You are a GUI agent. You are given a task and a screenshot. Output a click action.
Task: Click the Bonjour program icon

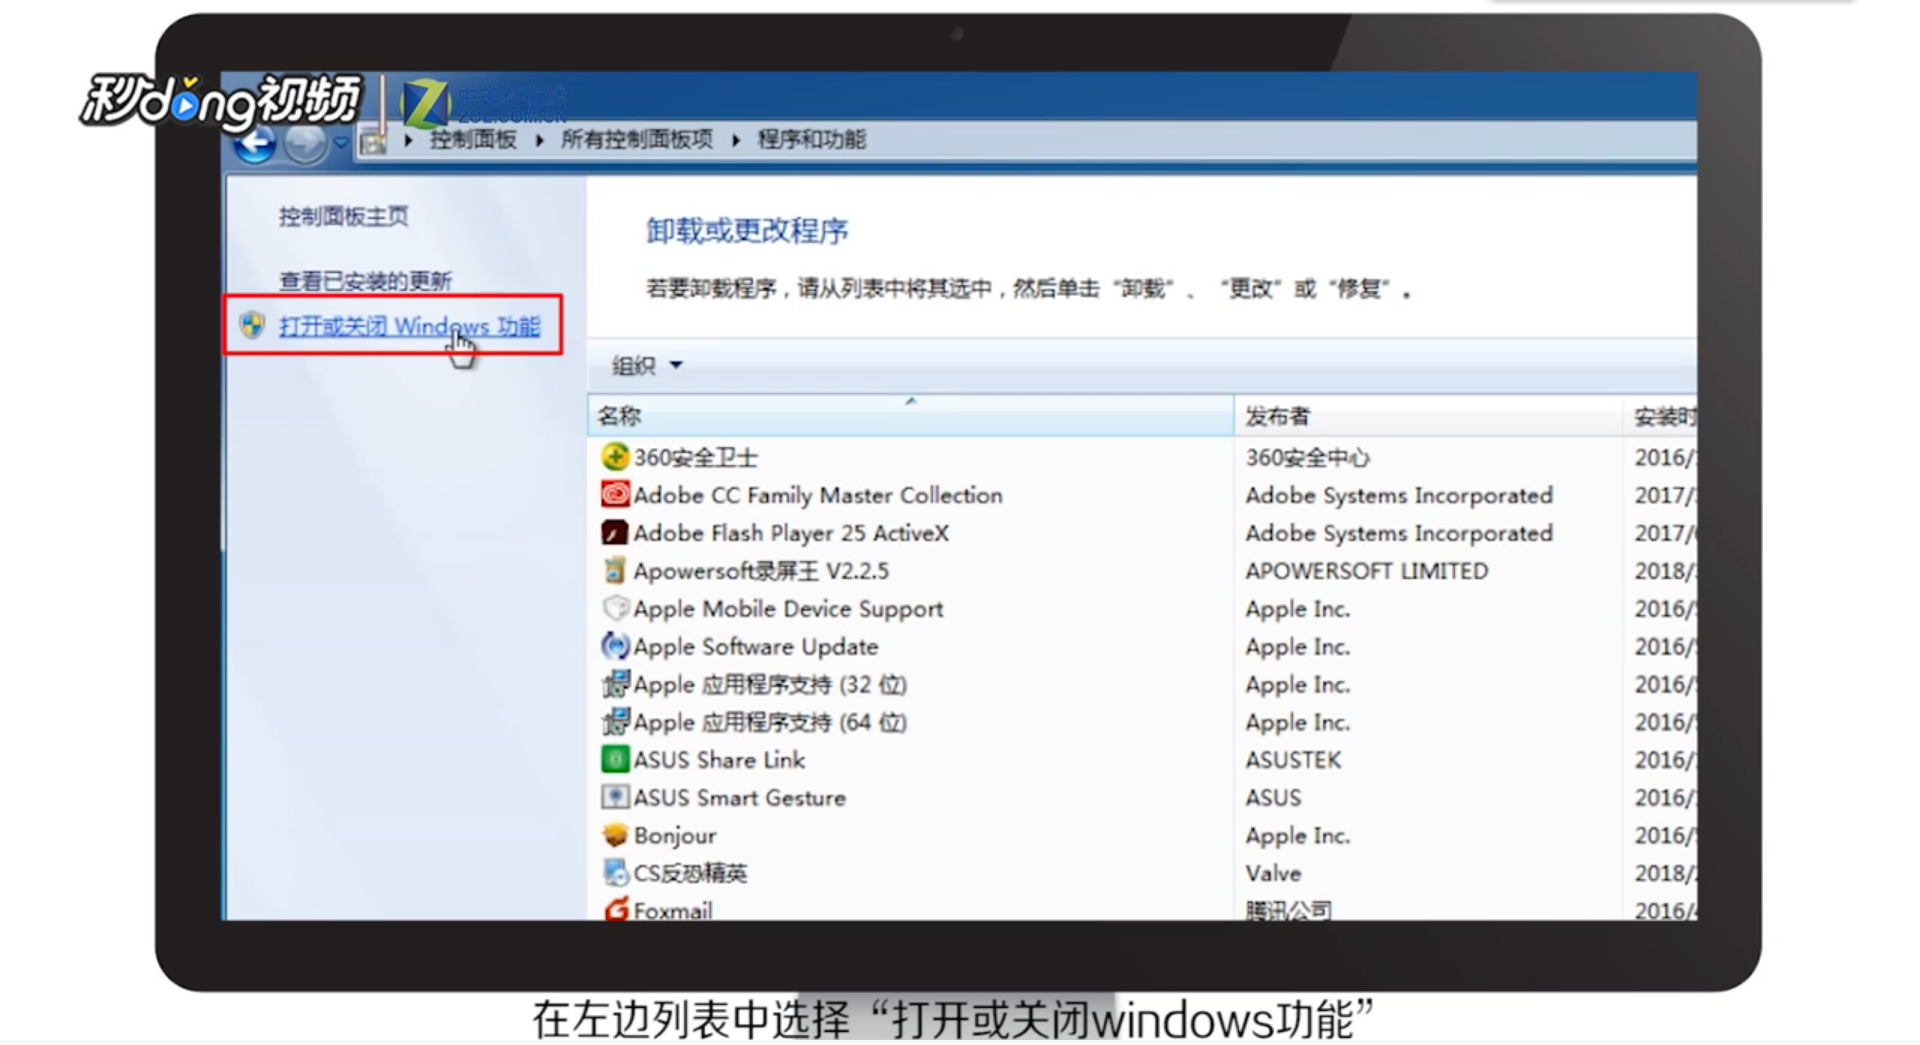pos(615,835)
